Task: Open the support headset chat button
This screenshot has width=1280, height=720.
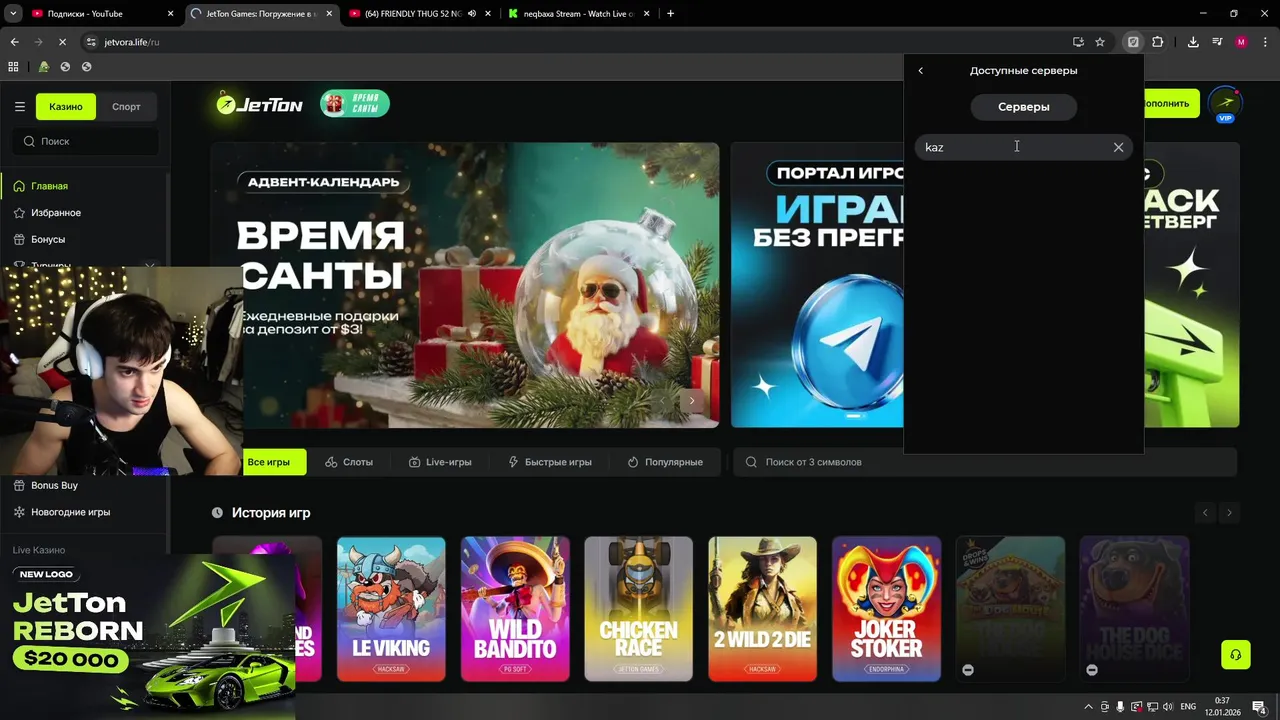Action: [1236, 655]
